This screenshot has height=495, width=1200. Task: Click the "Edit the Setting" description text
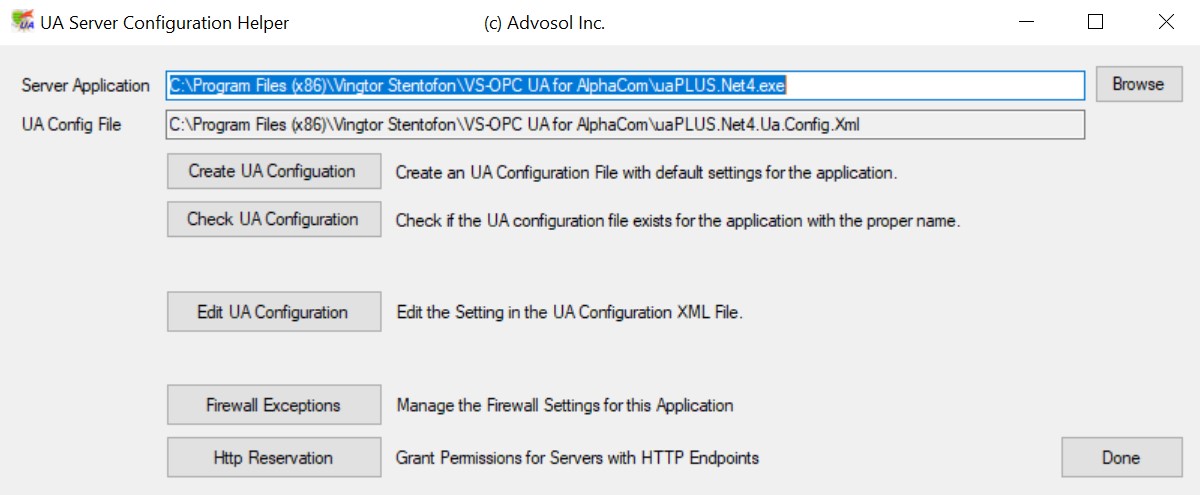click(569, 312)
